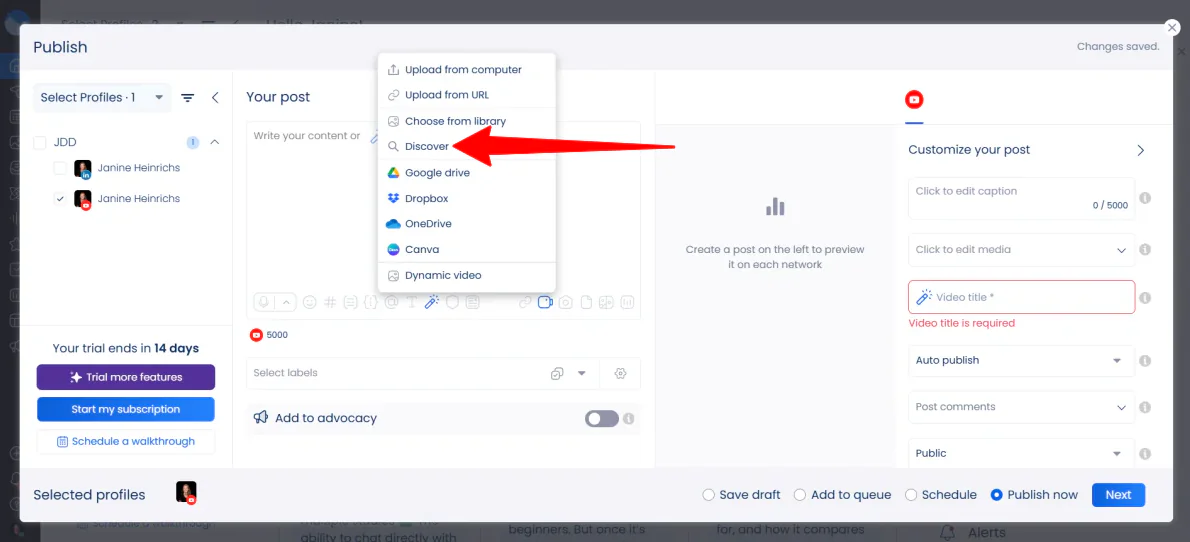Click the microphone voice input icon
The width and height of the screenshot is (1190, 542).
264,302
